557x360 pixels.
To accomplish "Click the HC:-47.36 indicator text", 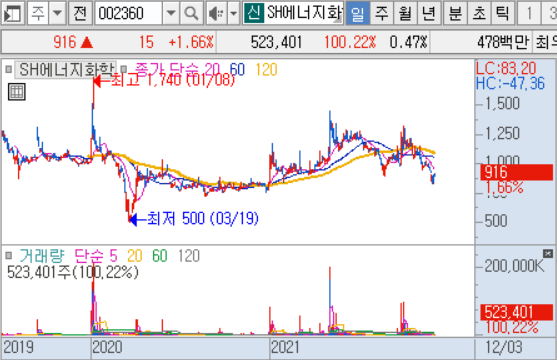I will 510,84.
